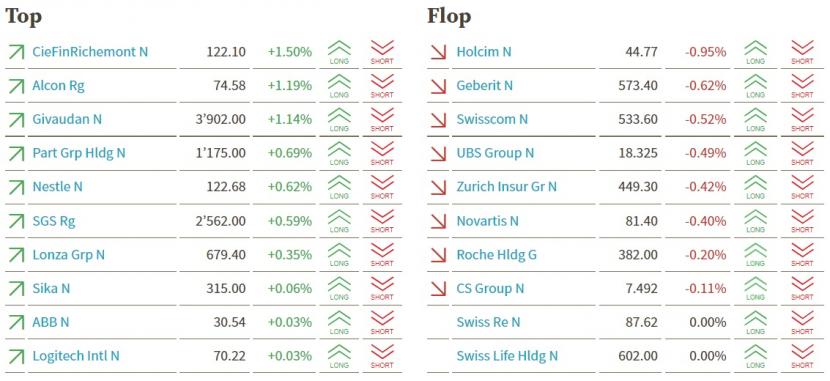Click the LONG icon for Holcim N
The image size is (830, 381).
point(756,52)
